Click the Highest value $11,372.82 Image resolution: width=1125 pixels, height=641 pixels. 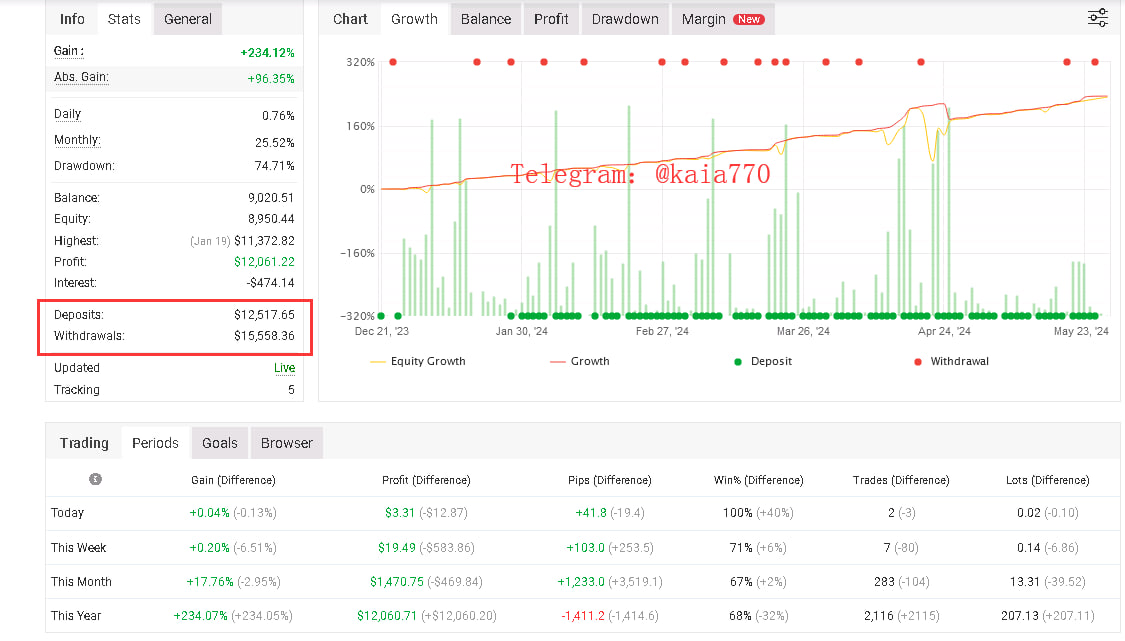[x=264, y=240]
